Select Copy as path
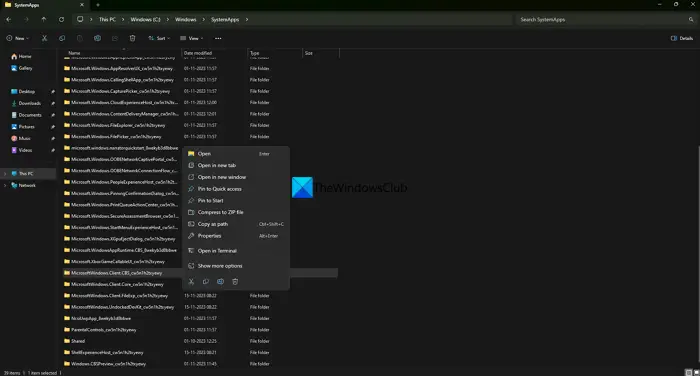 coord(236,224)
